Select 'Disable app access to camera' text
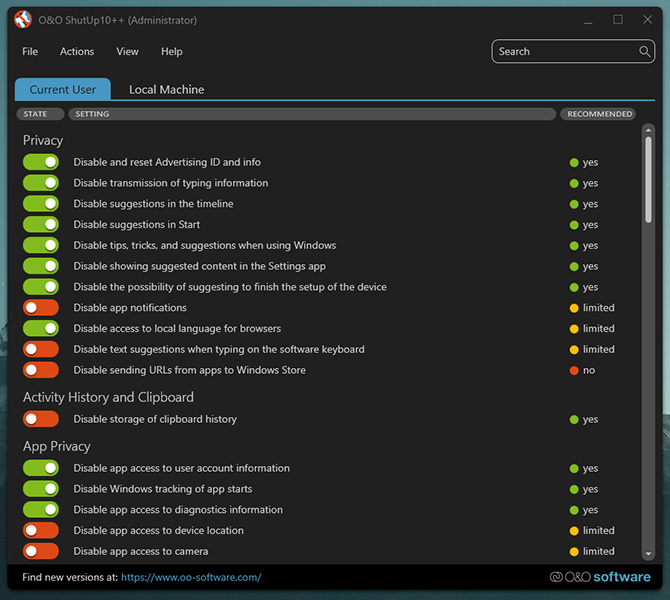The width and height of the screenshot is (670, 600). (x=141, y=551)
